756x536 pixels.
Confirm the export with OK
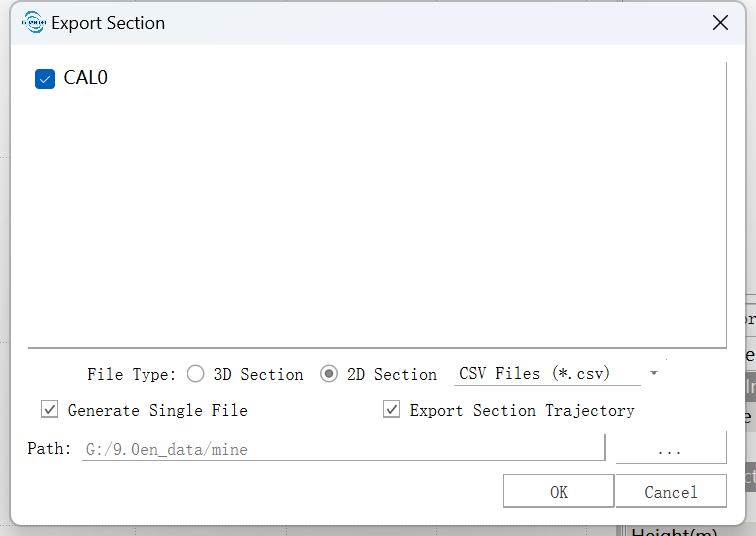click(x=558, y=491)
